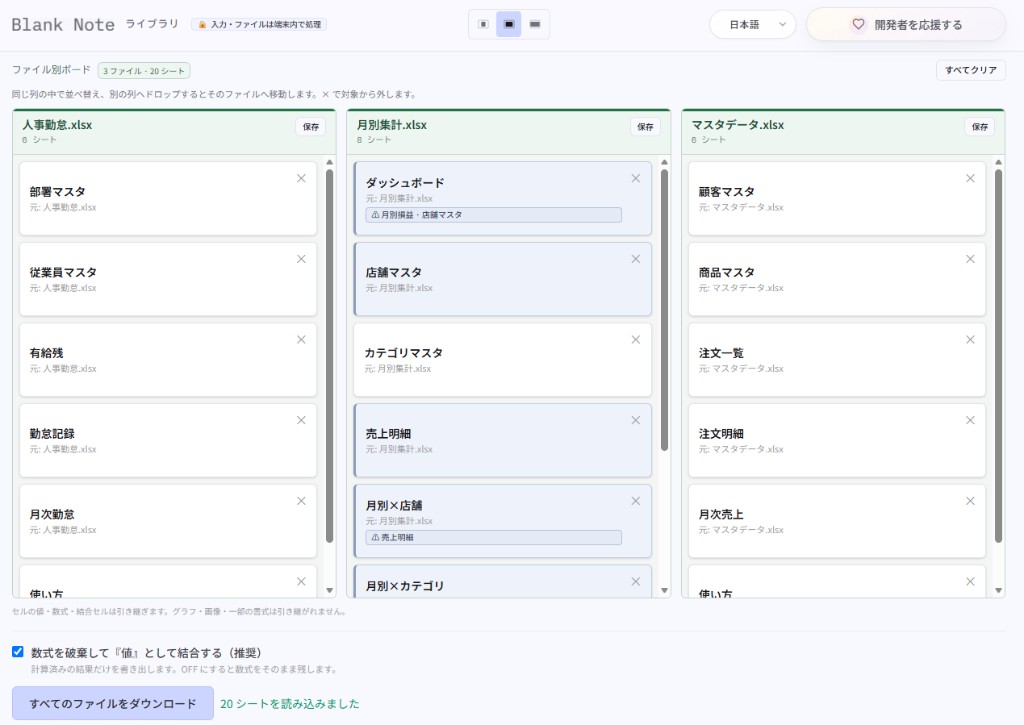Open the ライブラリ link

pyautogui.click(x=152, y=24)
